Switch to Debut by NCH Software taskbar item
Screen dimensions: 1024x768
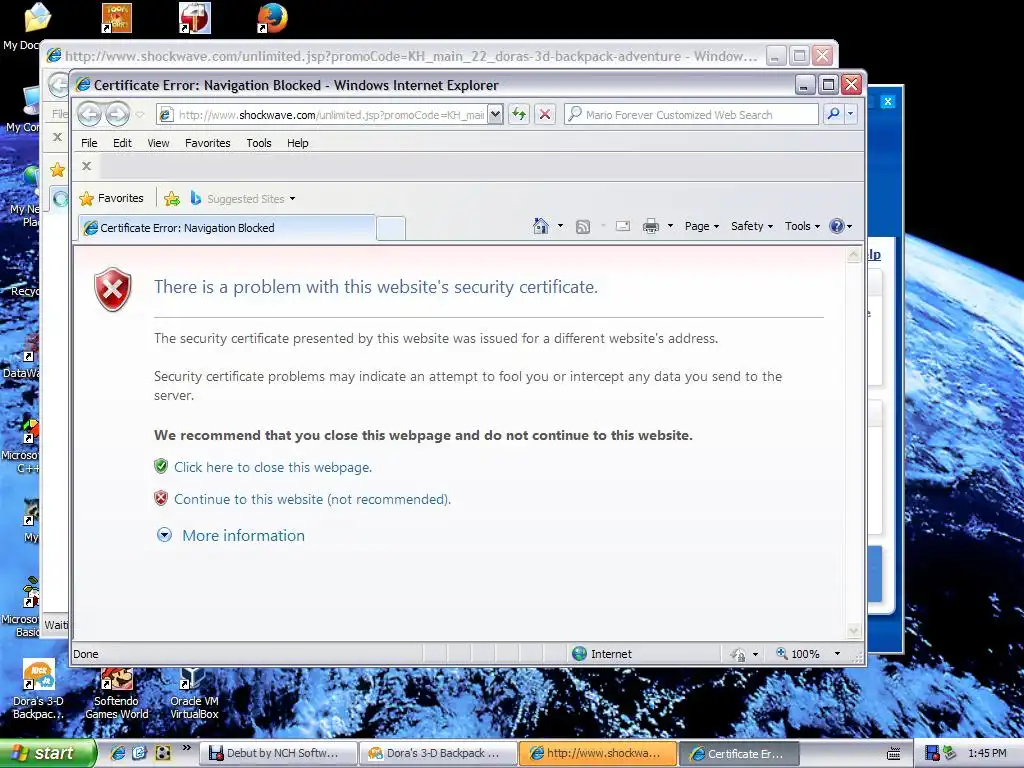280,754
